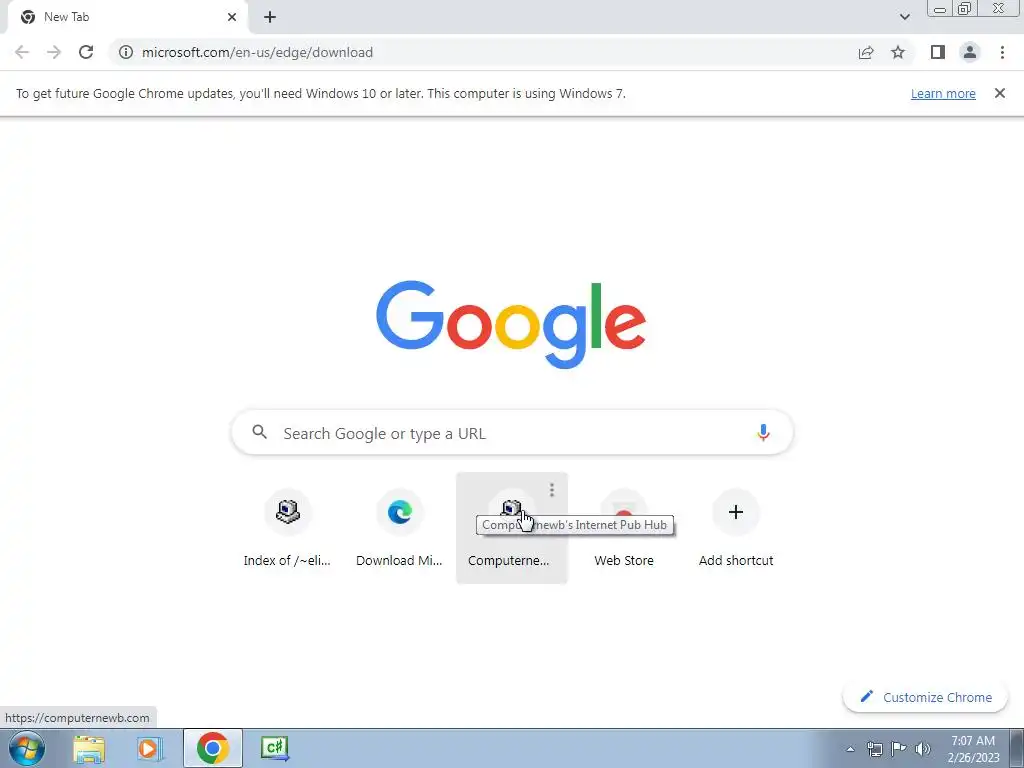Follow the Learn more link

click(943, 93)
